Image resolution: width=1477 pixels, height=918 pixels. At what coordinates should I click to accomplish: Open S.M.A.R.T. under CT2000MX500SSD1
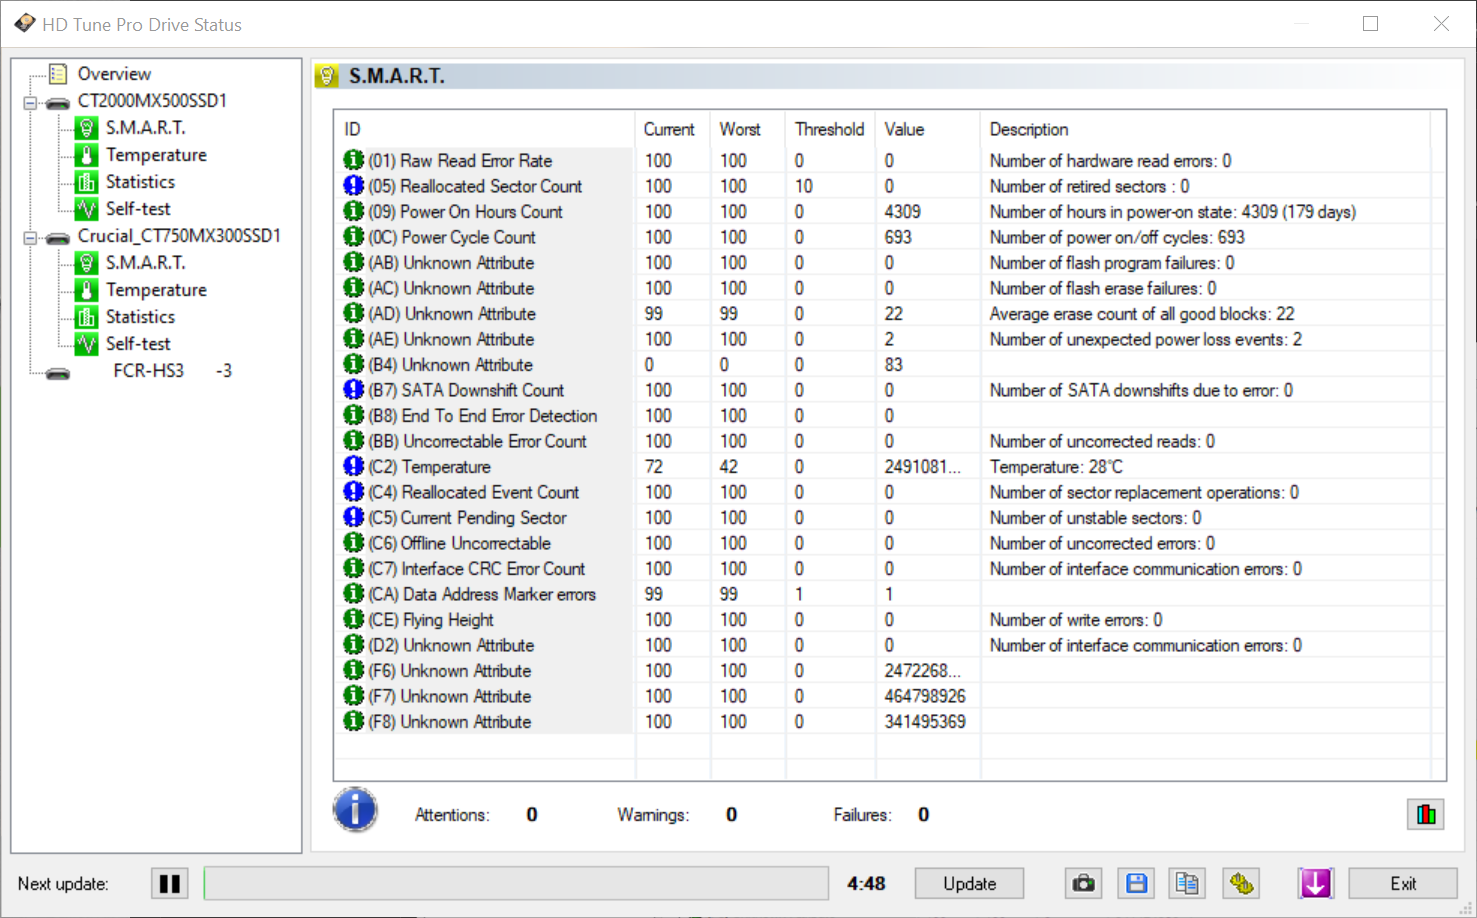click(x=146, y=128)
